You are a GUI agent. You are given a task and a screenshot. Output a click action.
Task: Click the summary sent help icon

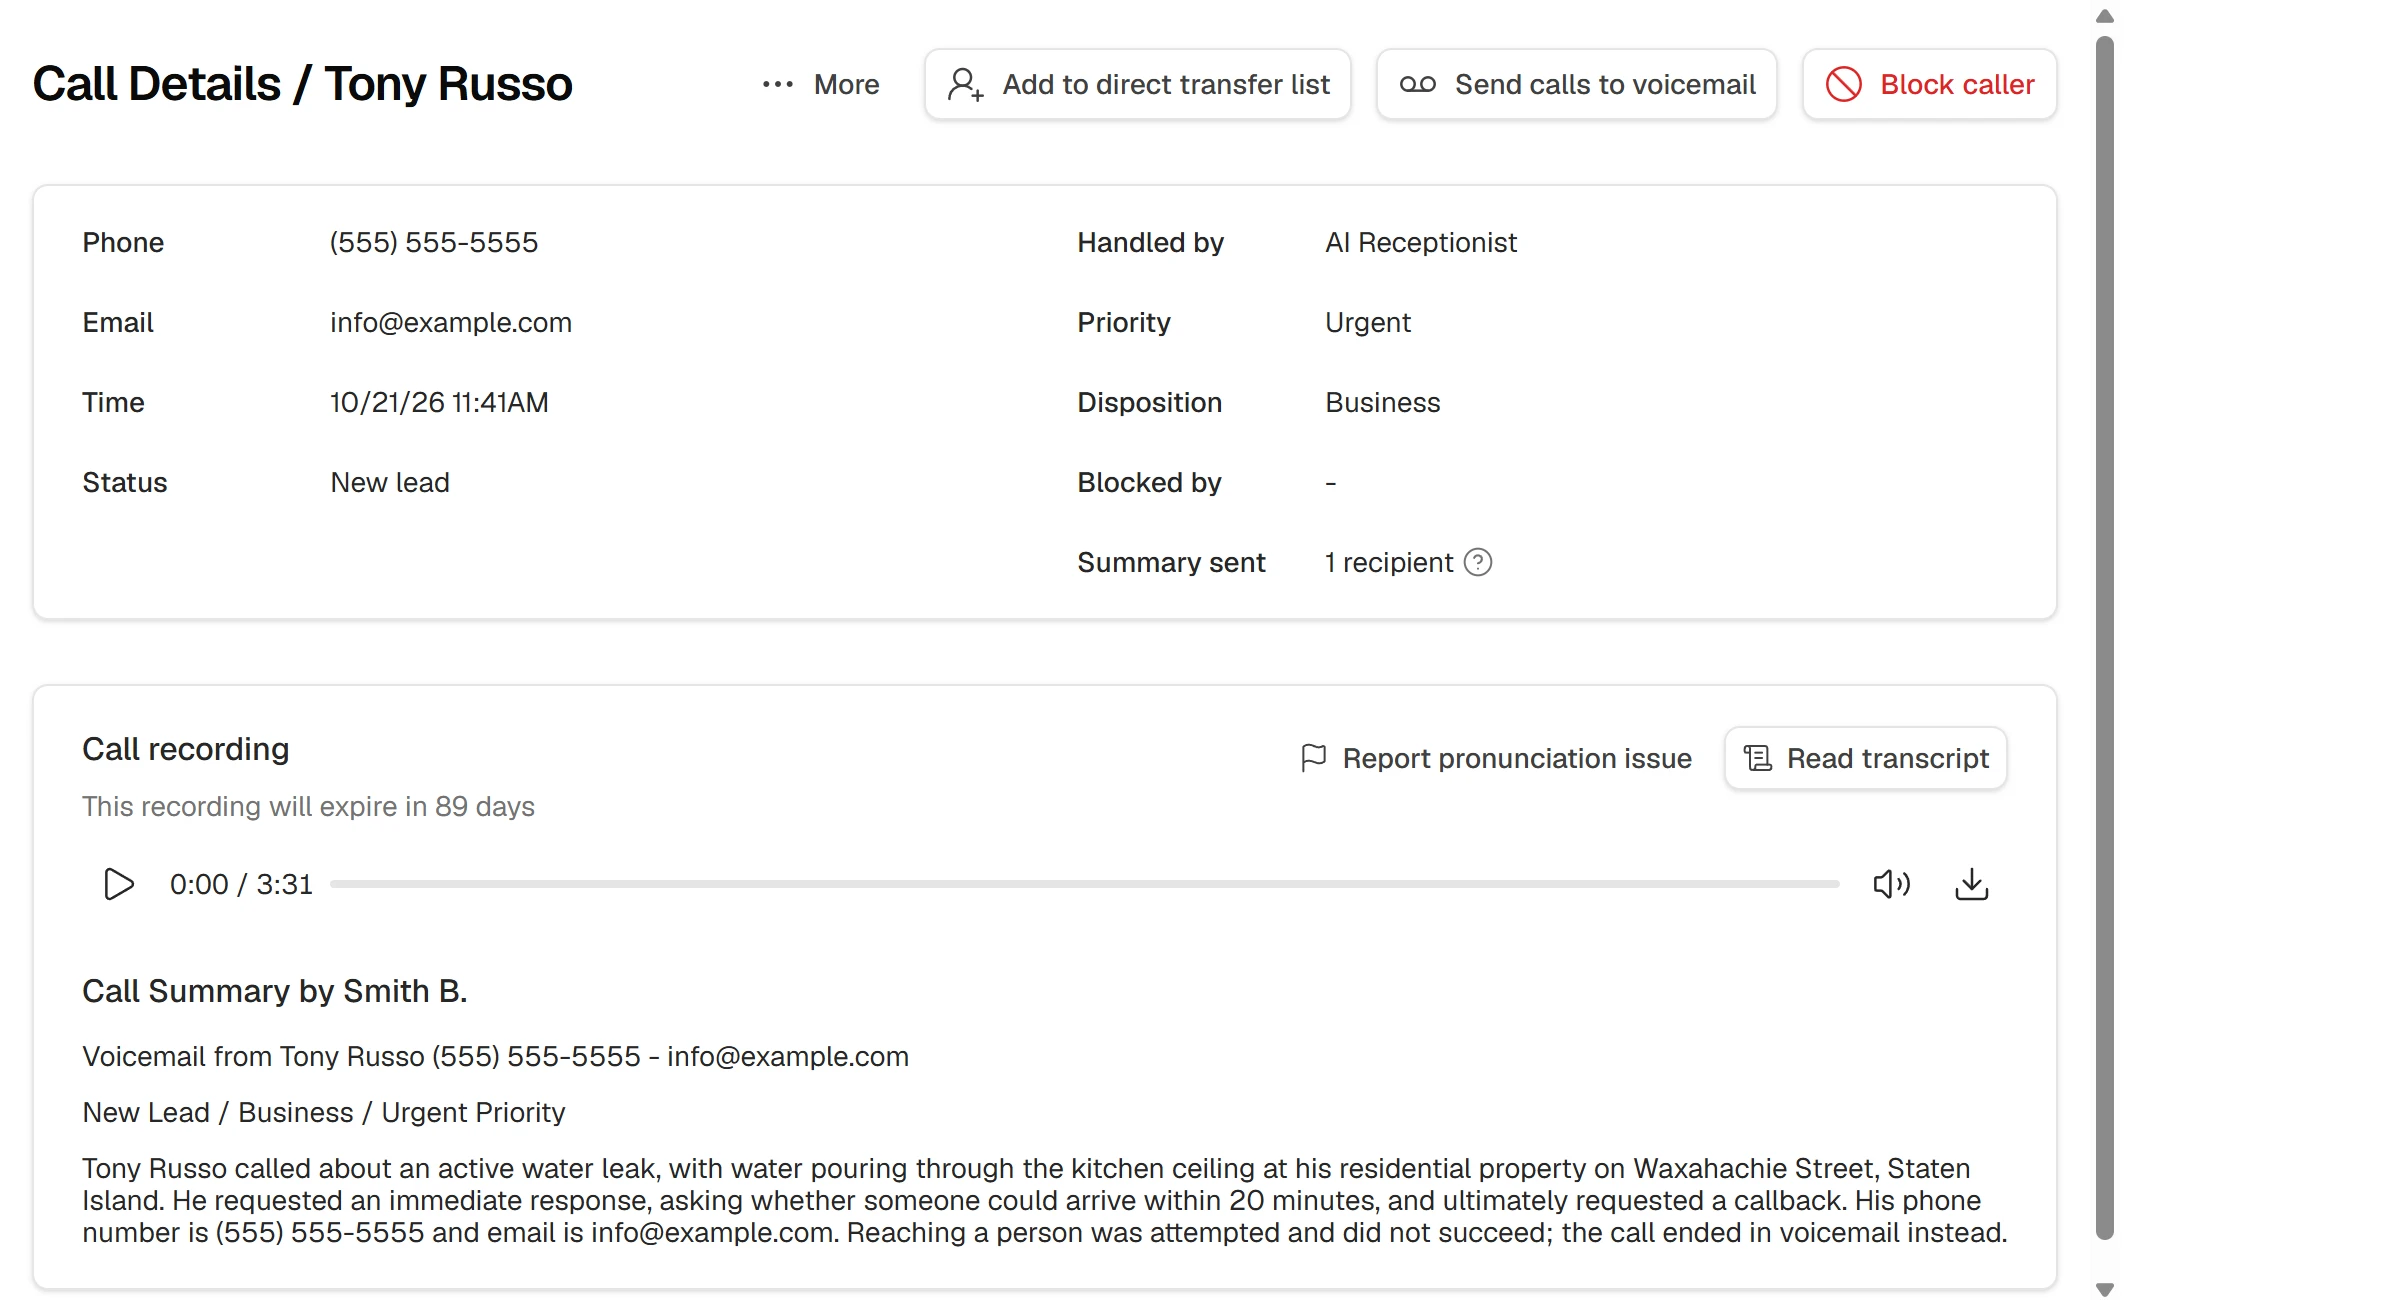click(1477, 562)
